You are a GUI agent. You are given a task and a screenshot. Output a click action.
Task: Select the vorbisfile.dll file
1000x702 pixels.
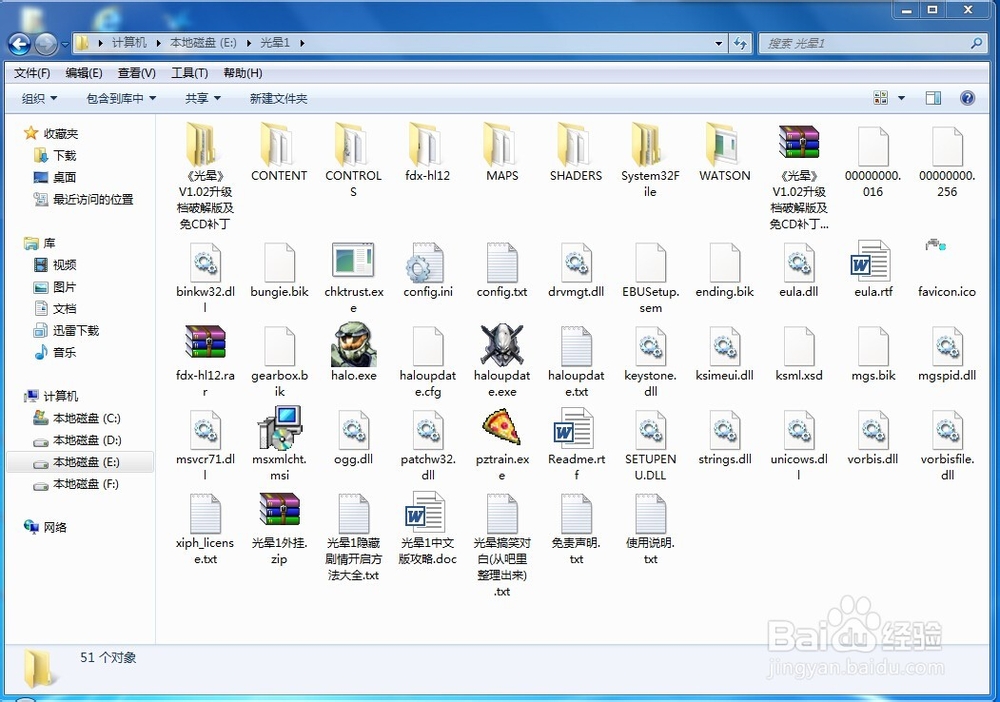947,430
